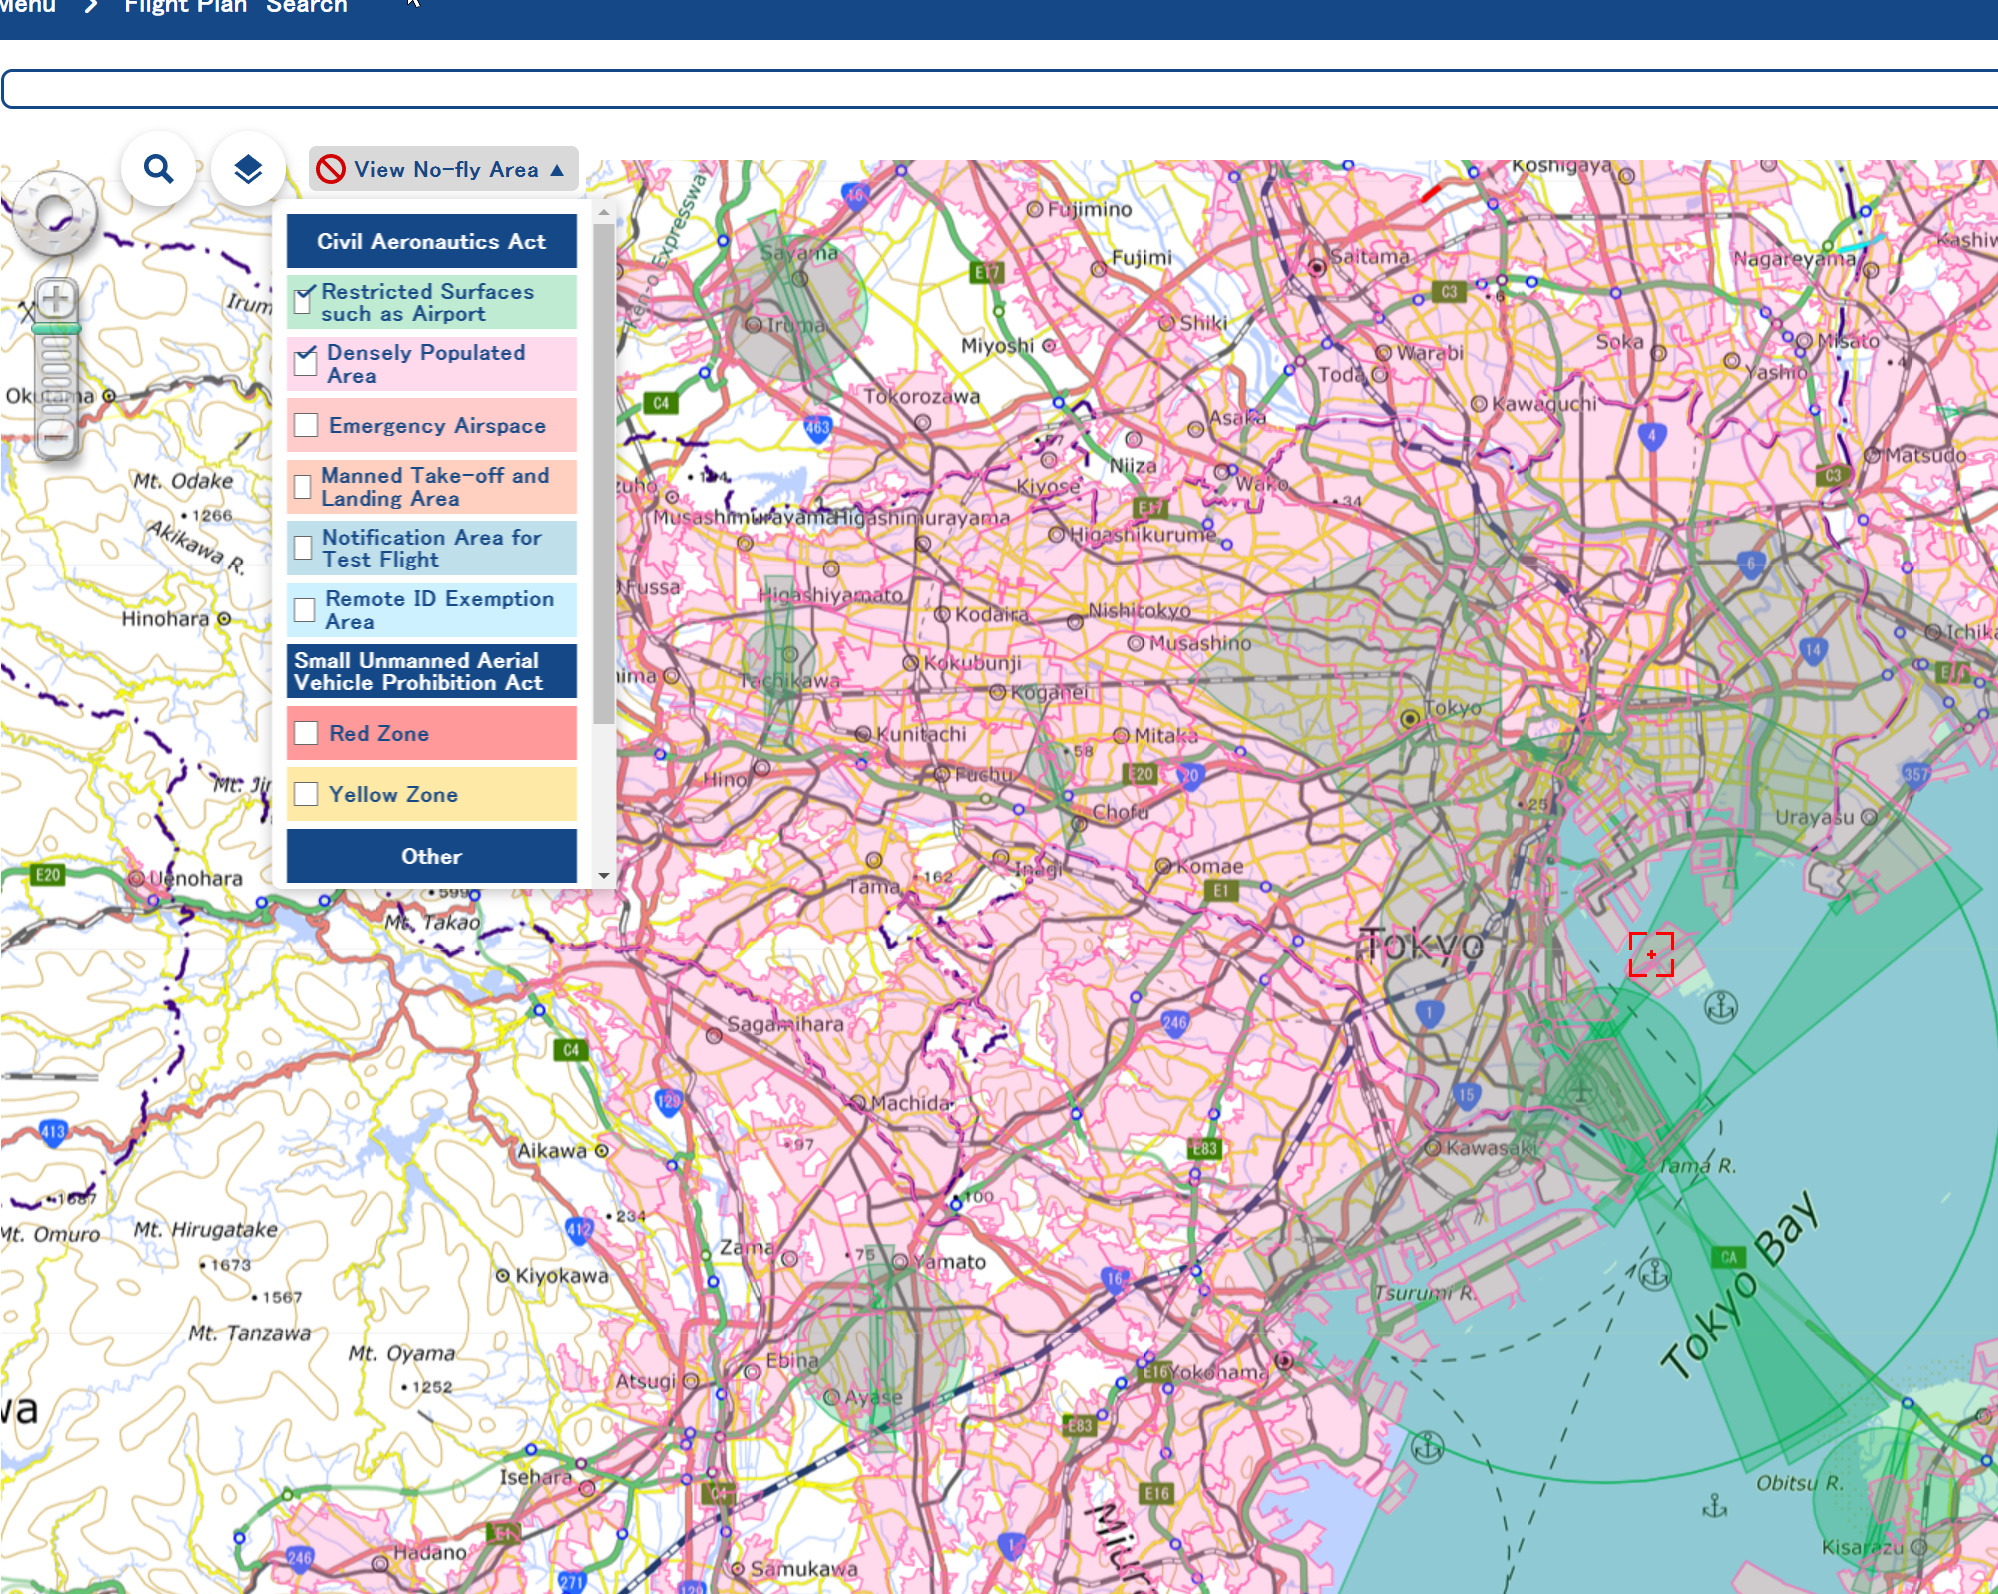Click Flight Plan Search breadcrumb
This screenshot has height=1594, width=1998.
(236, 6)
